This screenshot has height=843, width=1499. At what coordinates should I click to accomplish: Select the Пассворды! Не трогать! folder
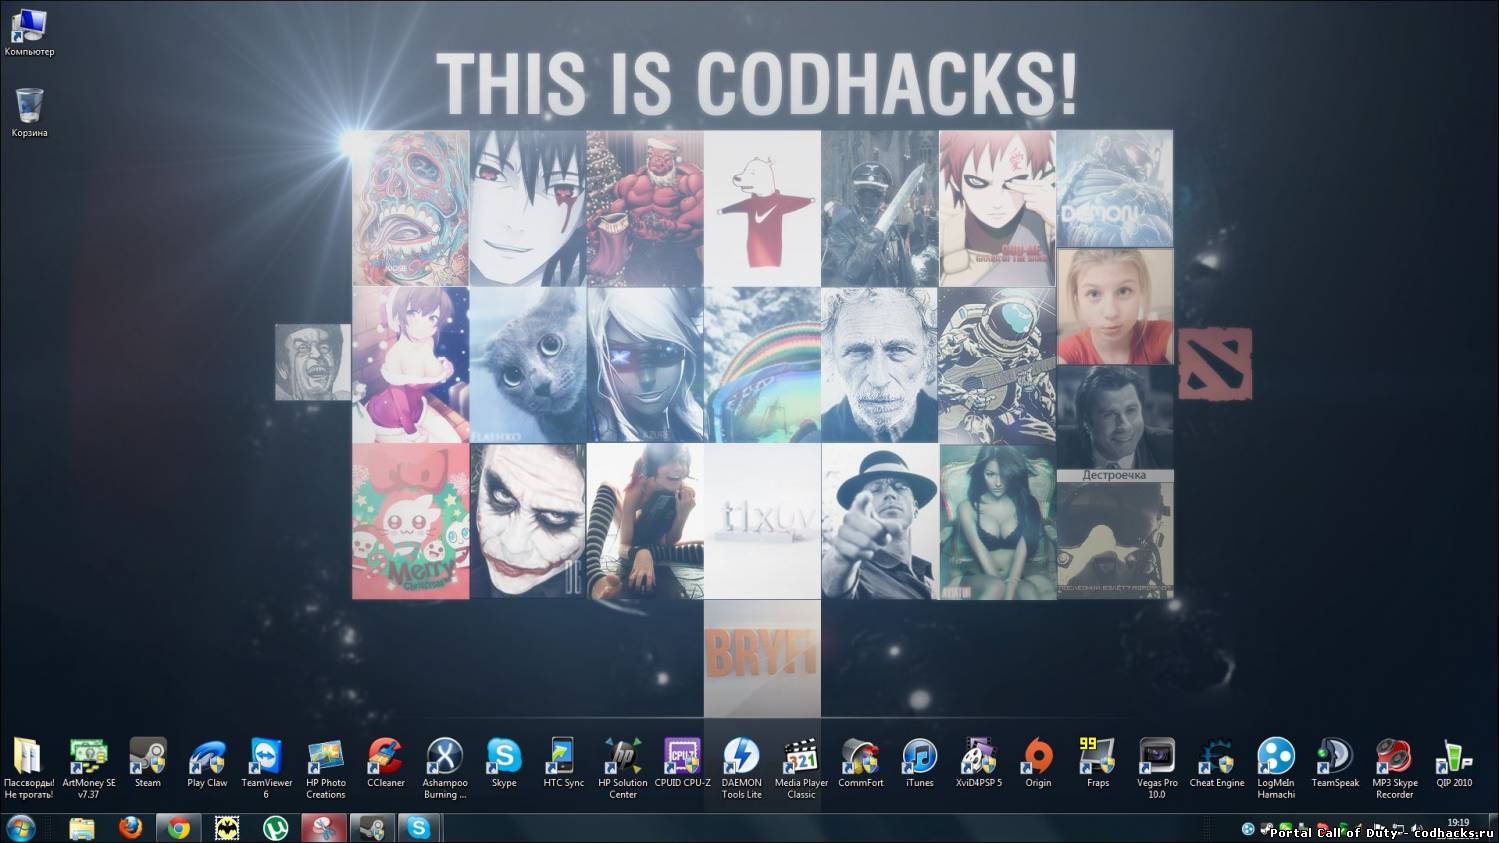point(29,768)
